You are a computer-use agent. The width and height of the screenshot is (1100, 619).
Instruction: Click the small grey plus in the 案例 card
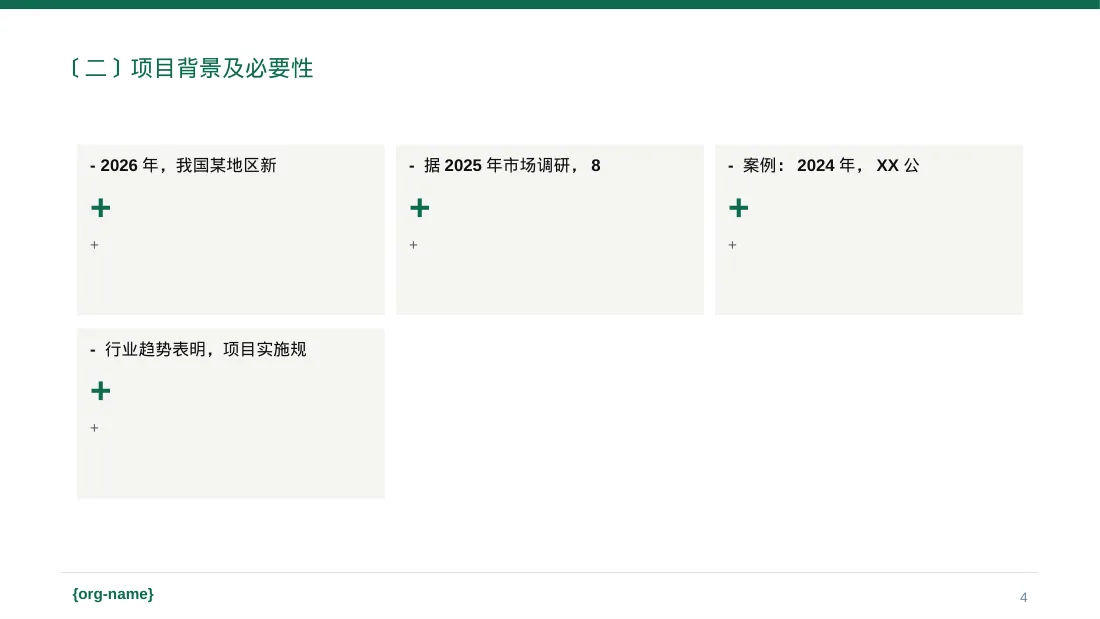(x=732, y=245)
